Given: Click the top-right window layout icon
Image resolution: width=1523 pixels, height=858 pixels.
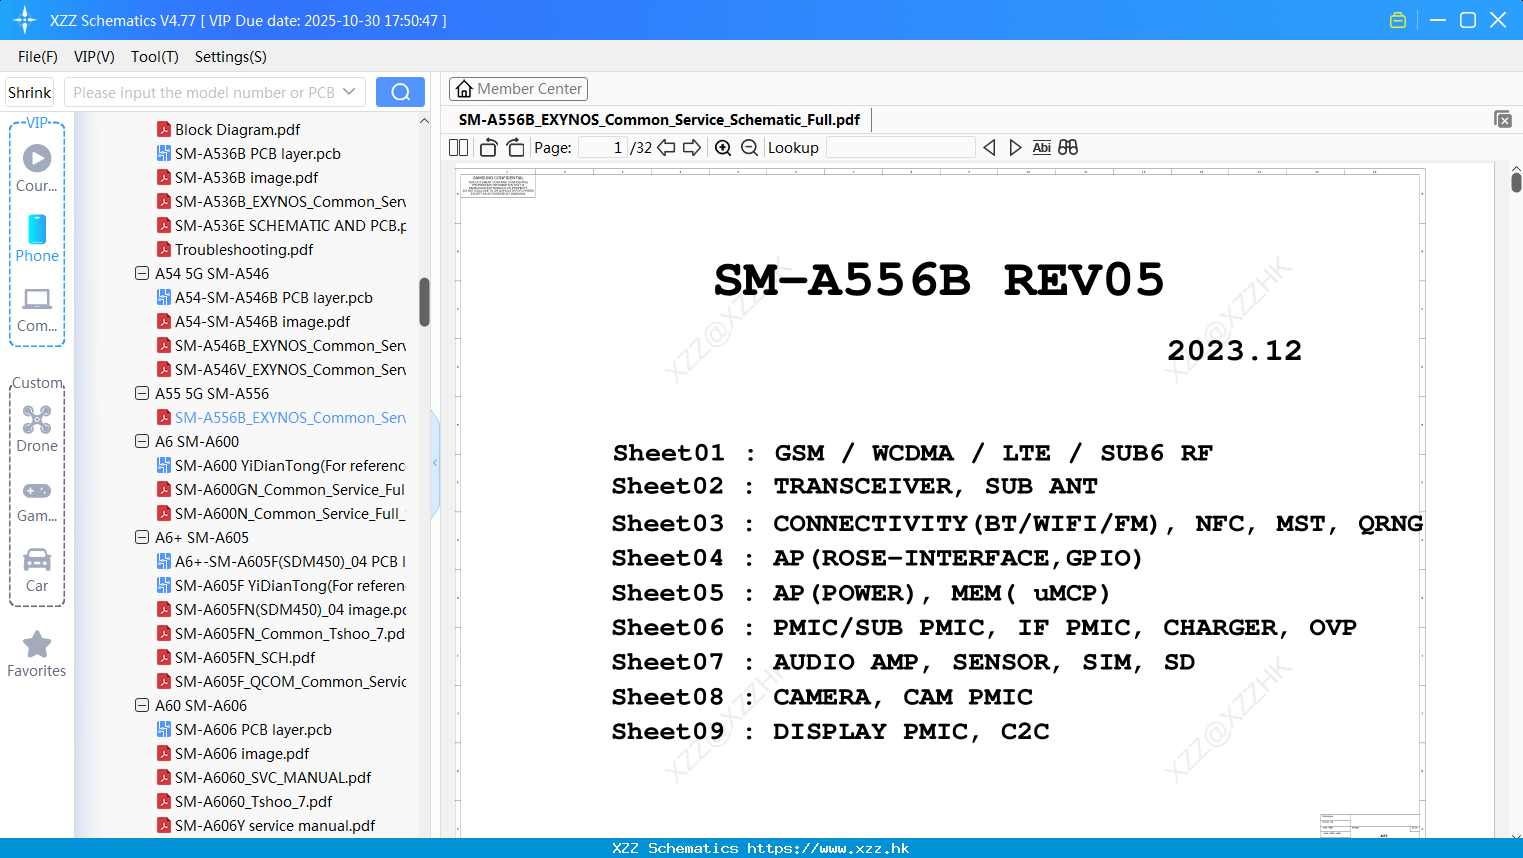Looking at the screenshot, I should pyautogui.click(x=1503, y=119).
